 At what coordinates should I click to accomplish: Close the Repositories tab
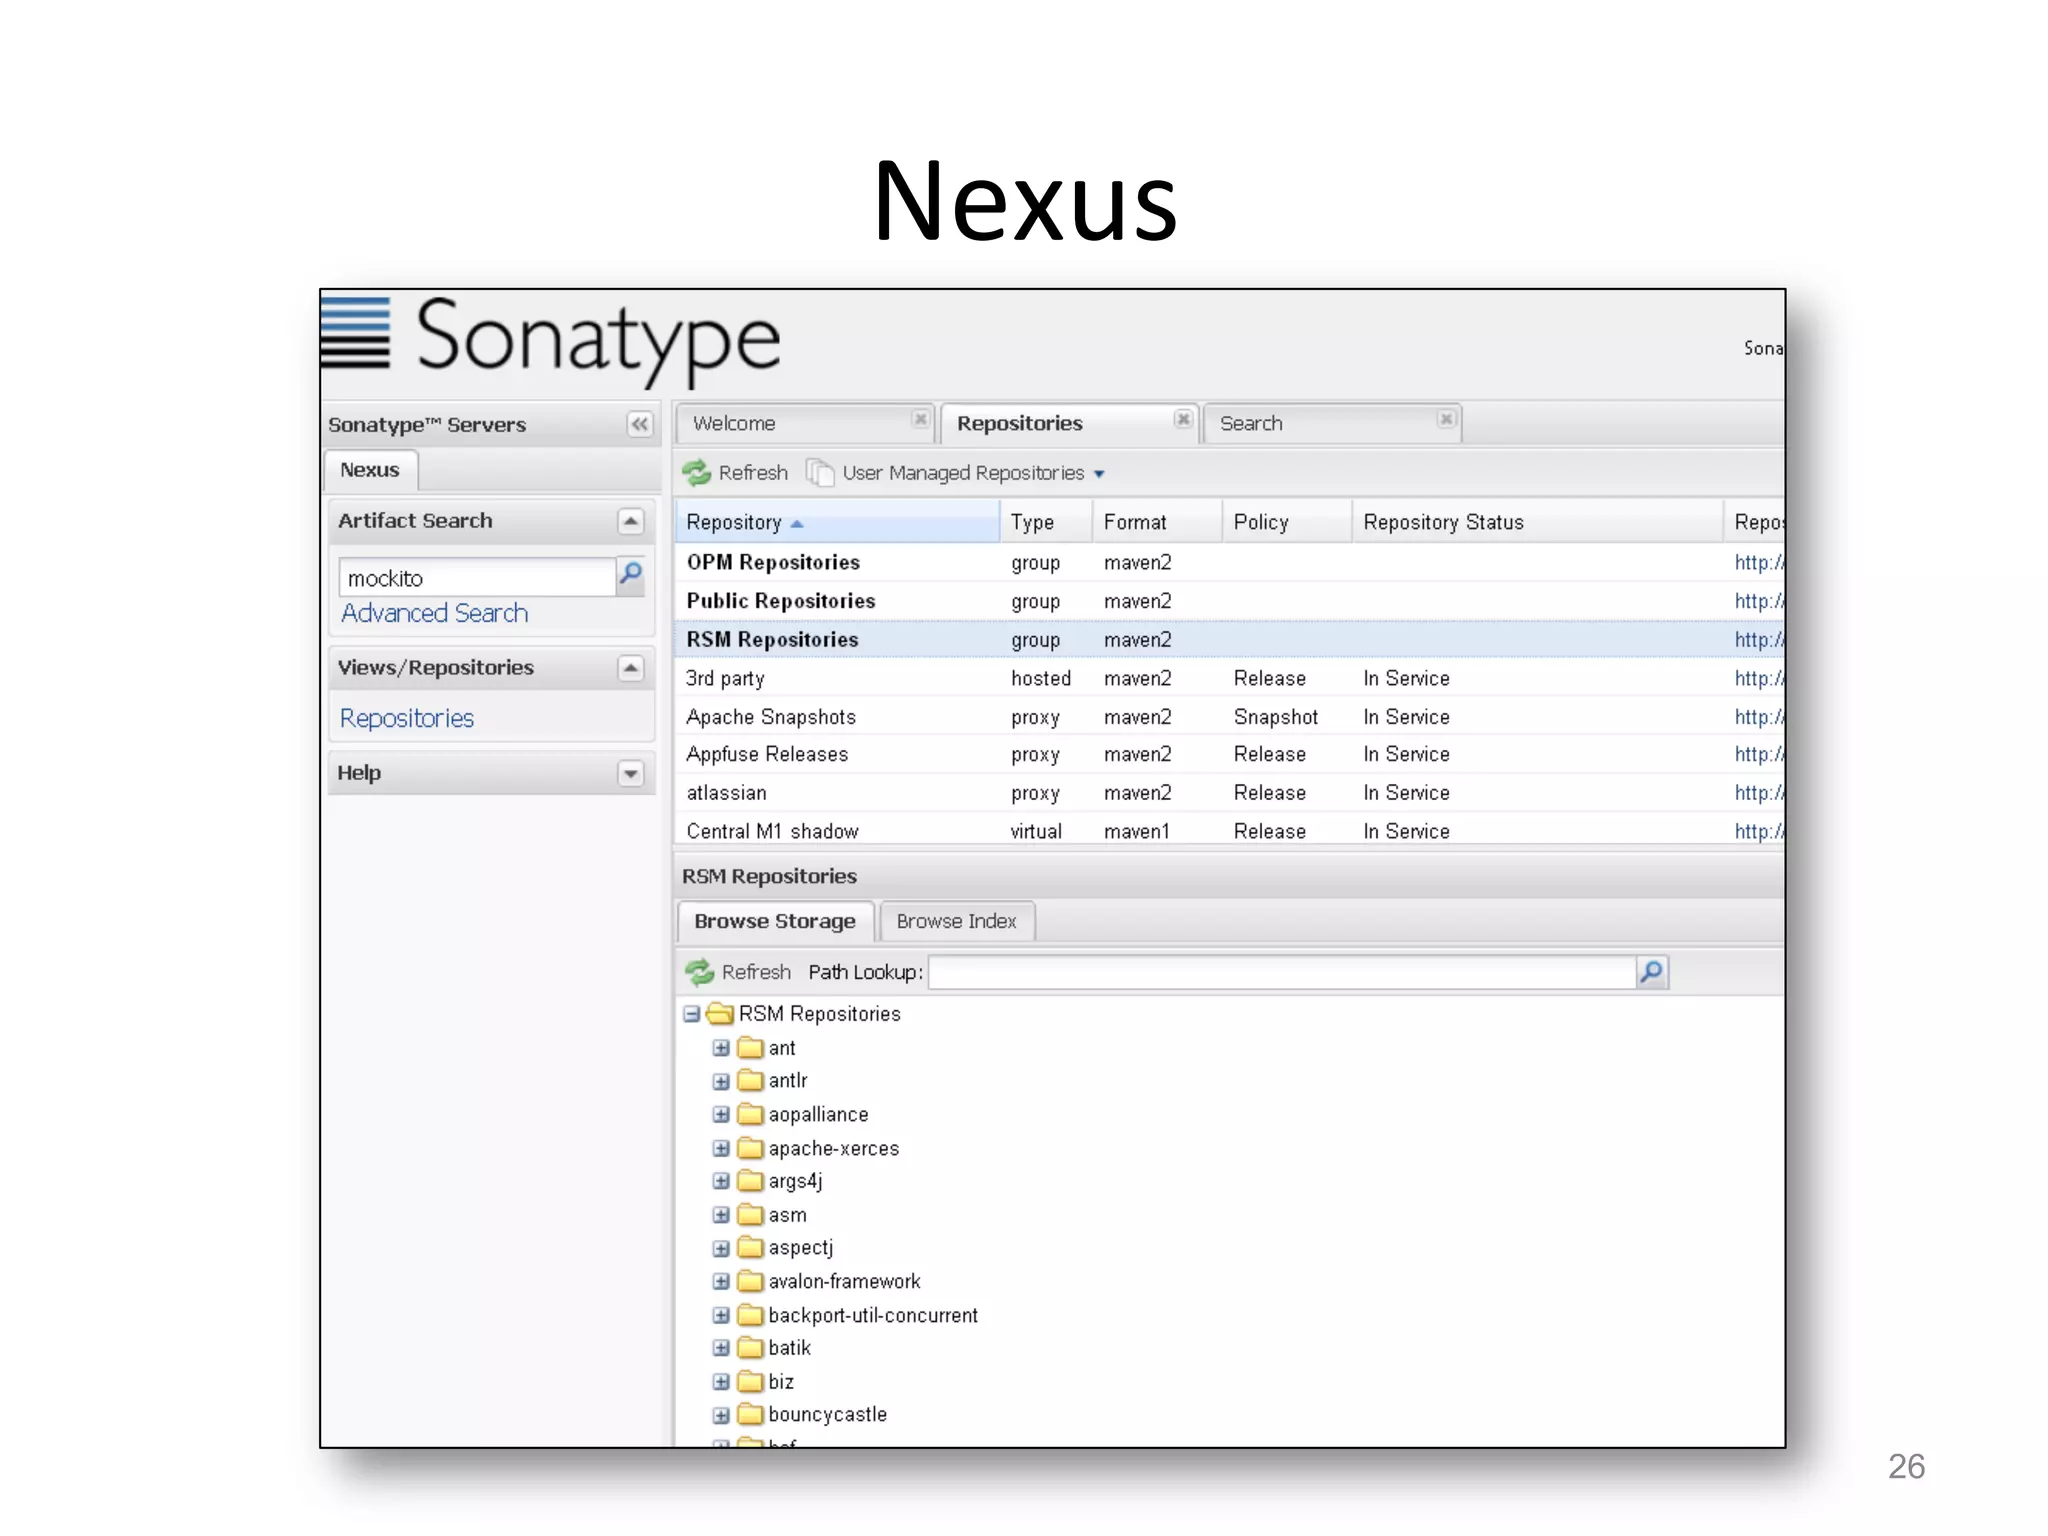1183,419
